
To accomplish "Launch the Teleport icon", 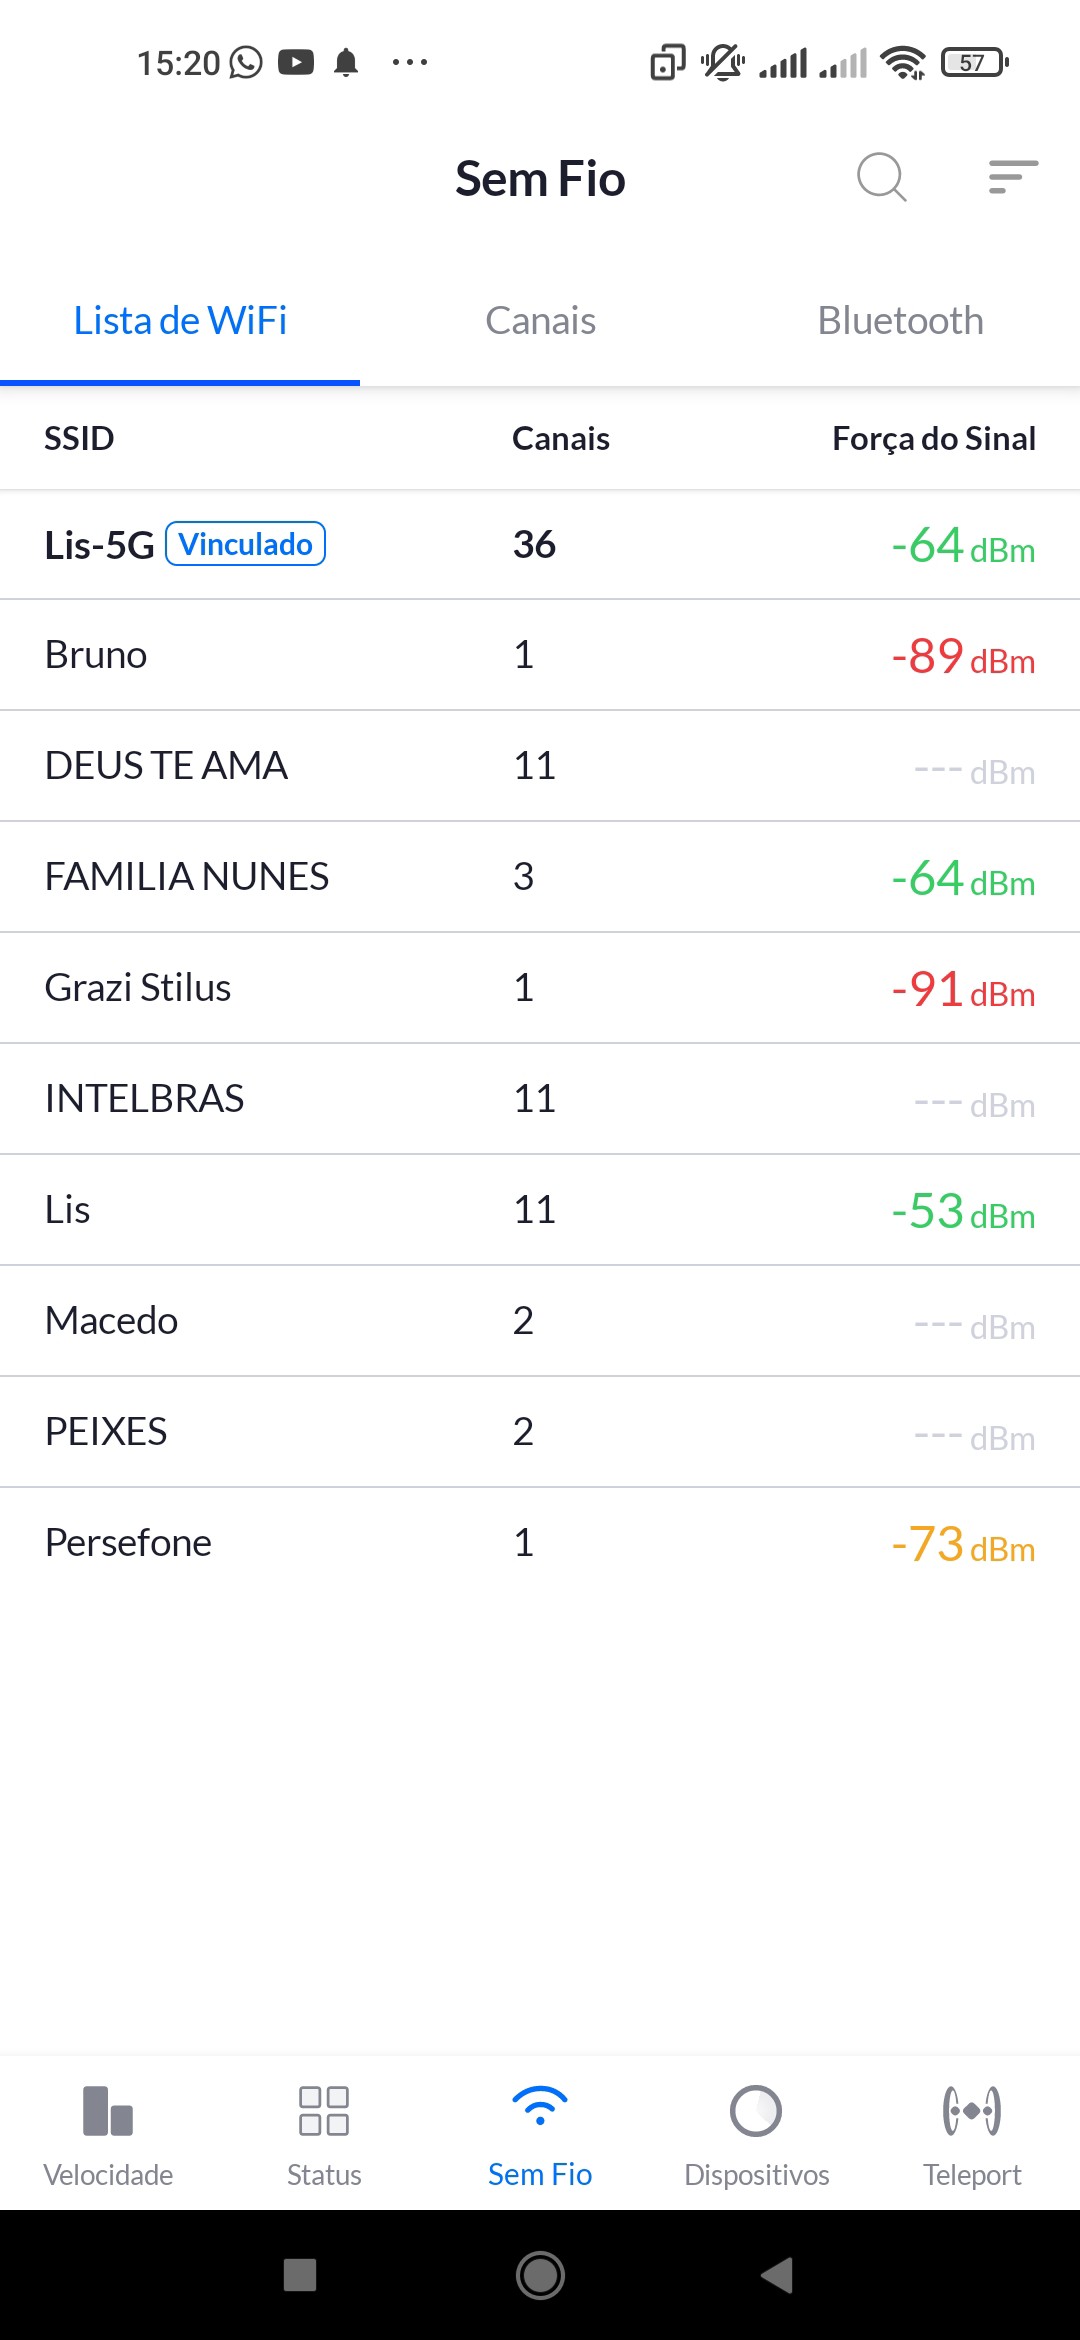I will point(972,2110).
